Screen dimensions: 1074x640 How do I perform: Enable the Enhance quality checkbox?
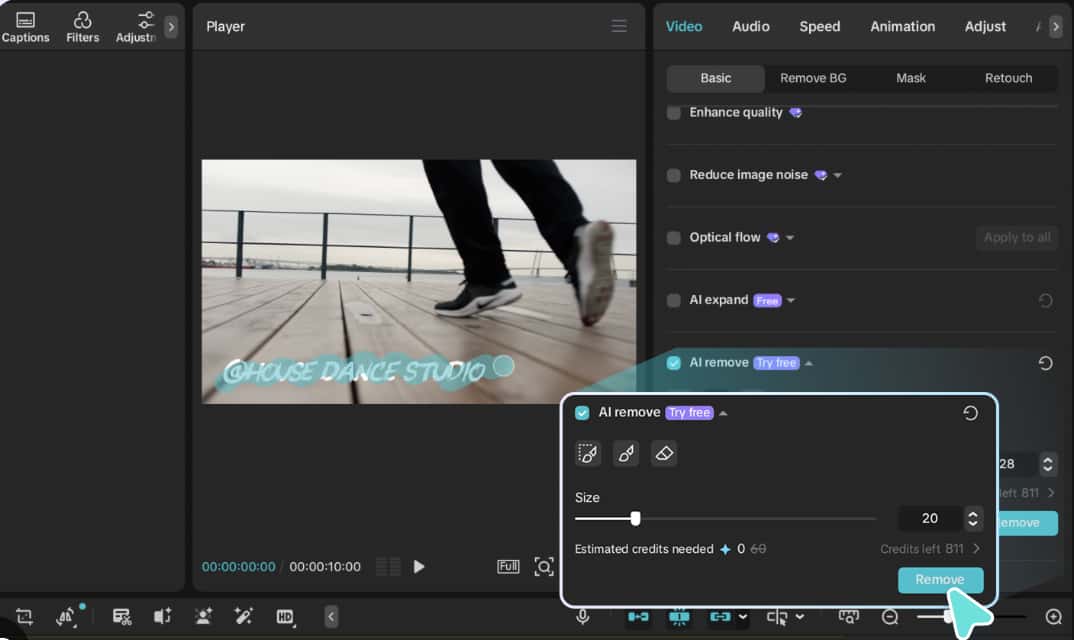click(673, 112)
